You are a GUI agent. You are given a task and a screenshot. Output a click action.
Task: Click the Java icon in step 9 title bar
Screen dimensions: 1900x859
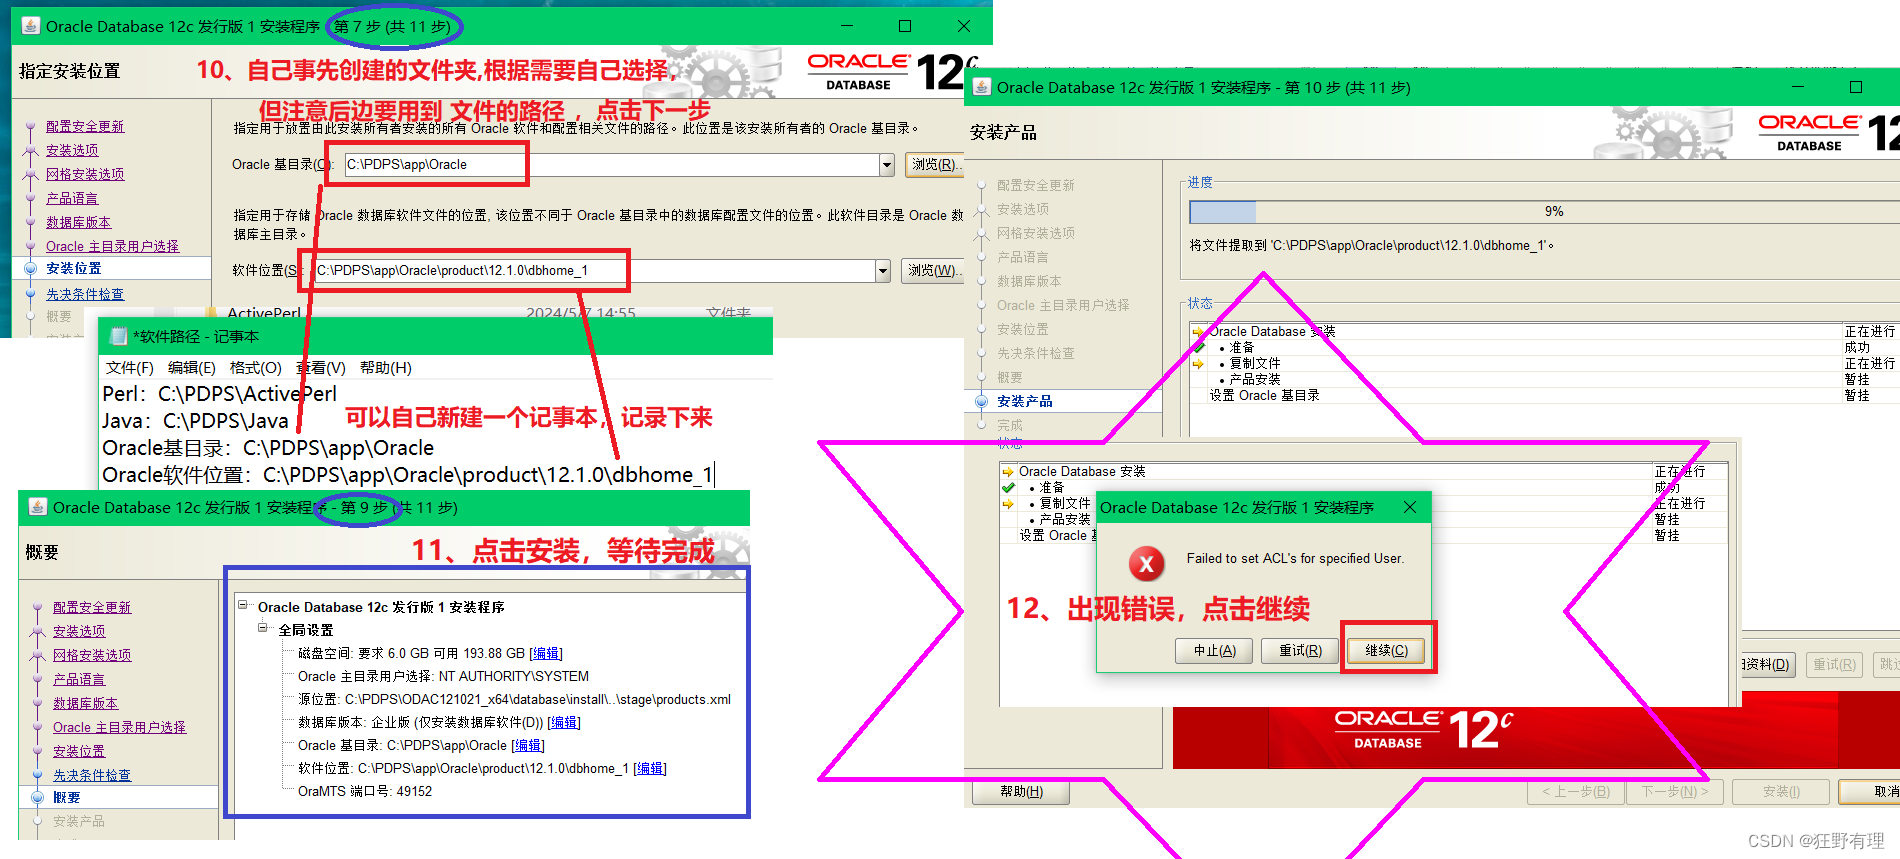pos(37,507)
